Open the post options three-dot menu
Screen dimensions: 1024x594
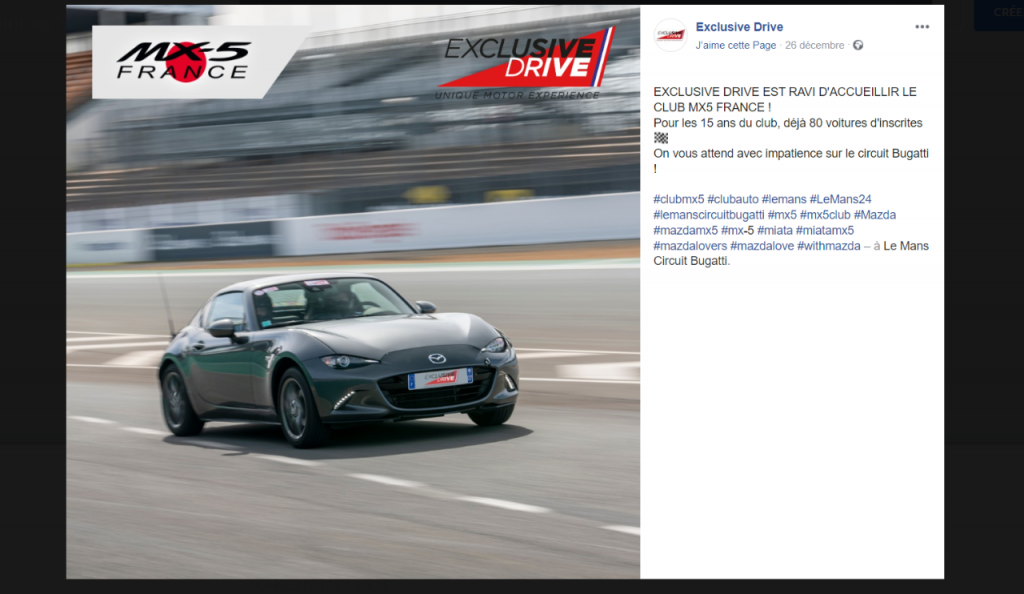pyautogui.click(x=921, y=27)
